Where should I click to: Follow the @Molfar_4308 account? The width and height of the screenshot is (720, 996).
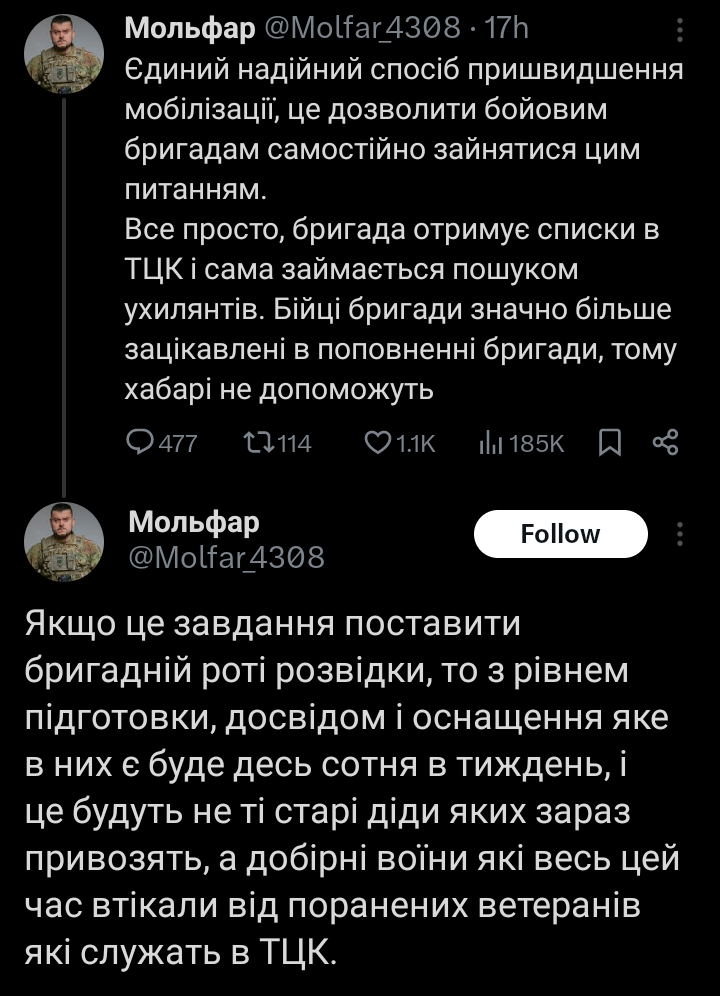560,534
